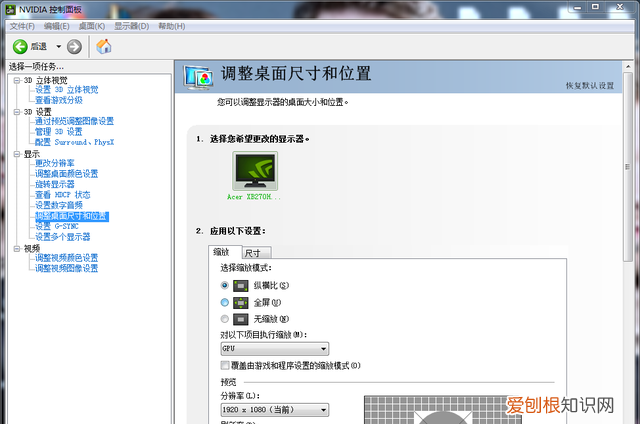Open 通过预览调整图像设置 task
This screenshot has height=424, width=640.
pyautogui.click(x=74, y=121)
